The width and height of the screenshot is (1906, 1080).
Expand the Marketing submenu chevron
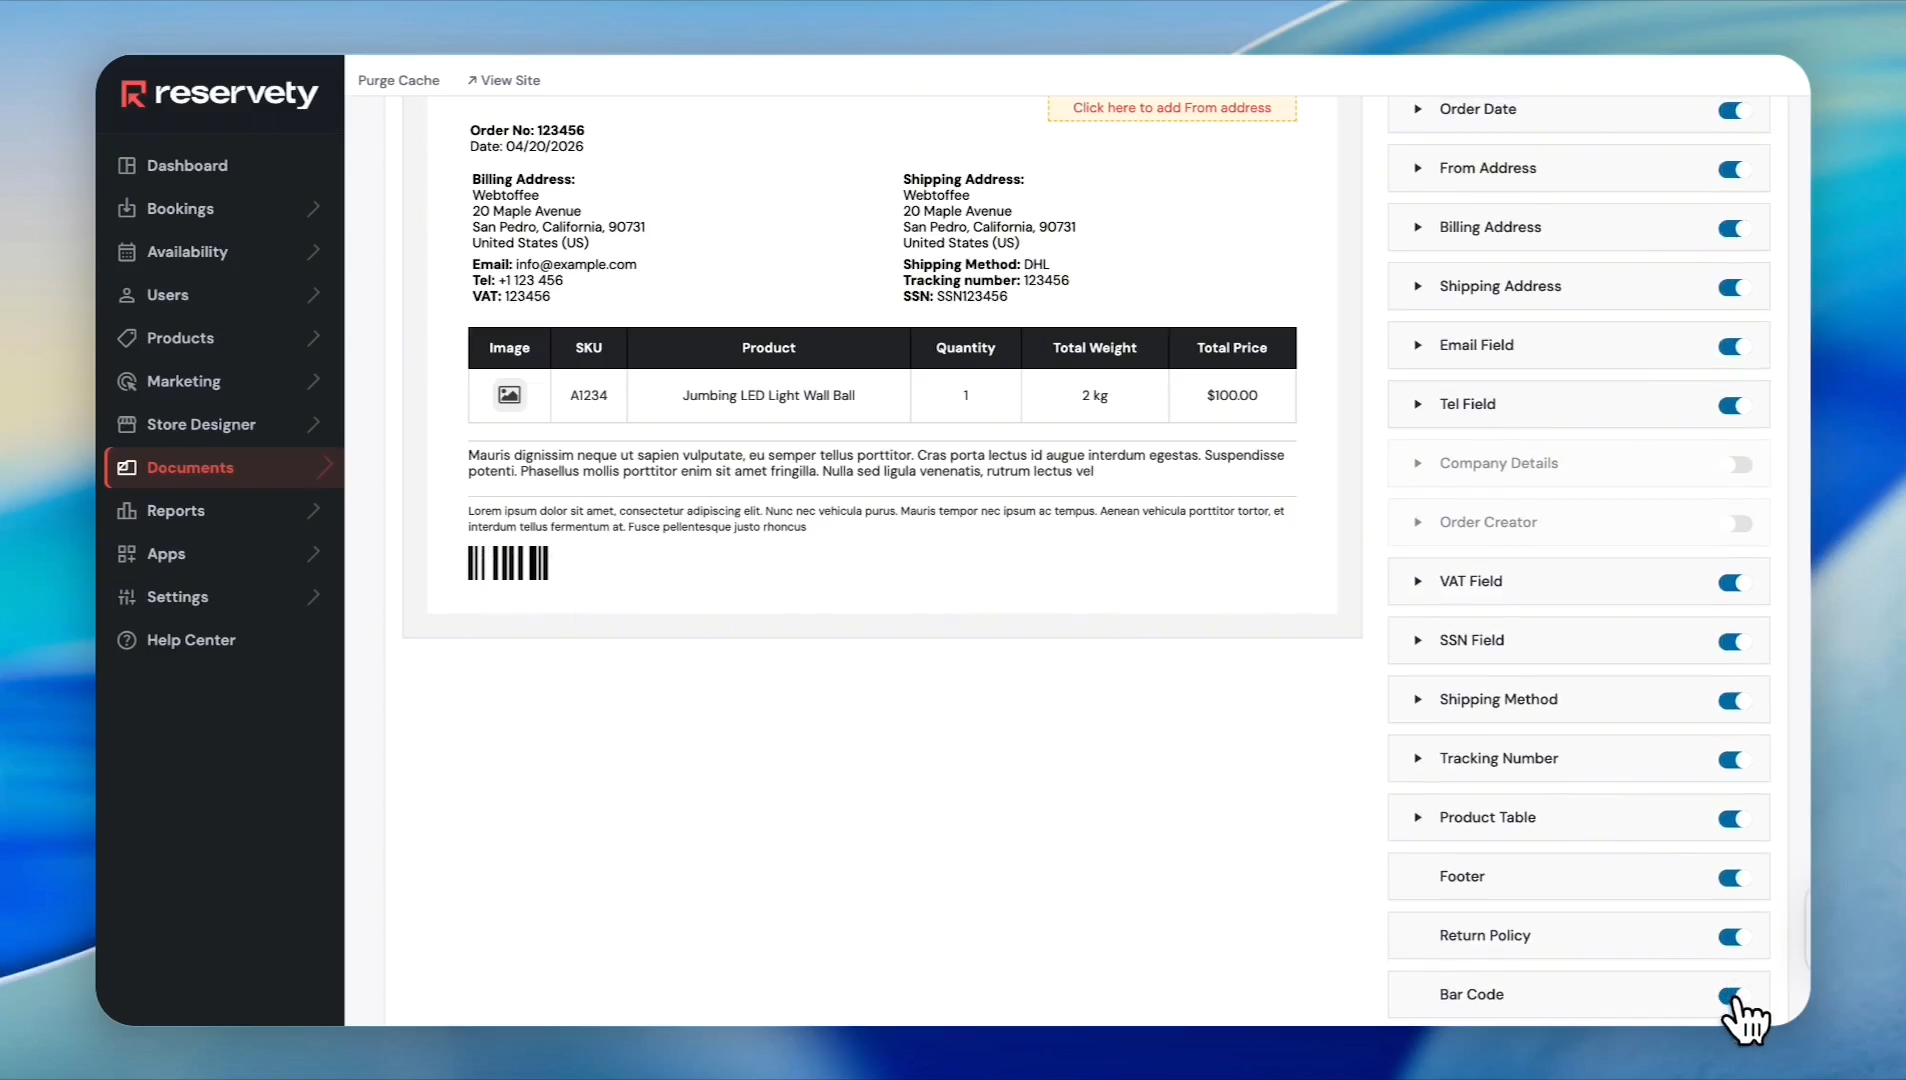coord(314,381)
